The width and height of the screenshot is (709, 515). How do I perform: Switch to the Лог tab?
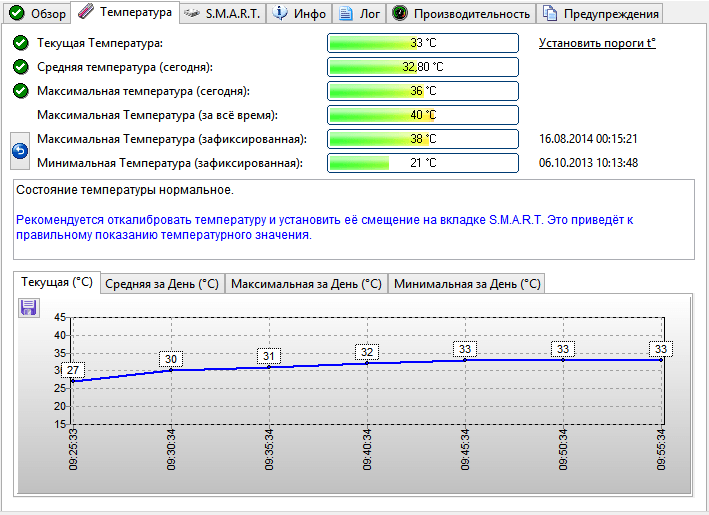pos(359,14)
